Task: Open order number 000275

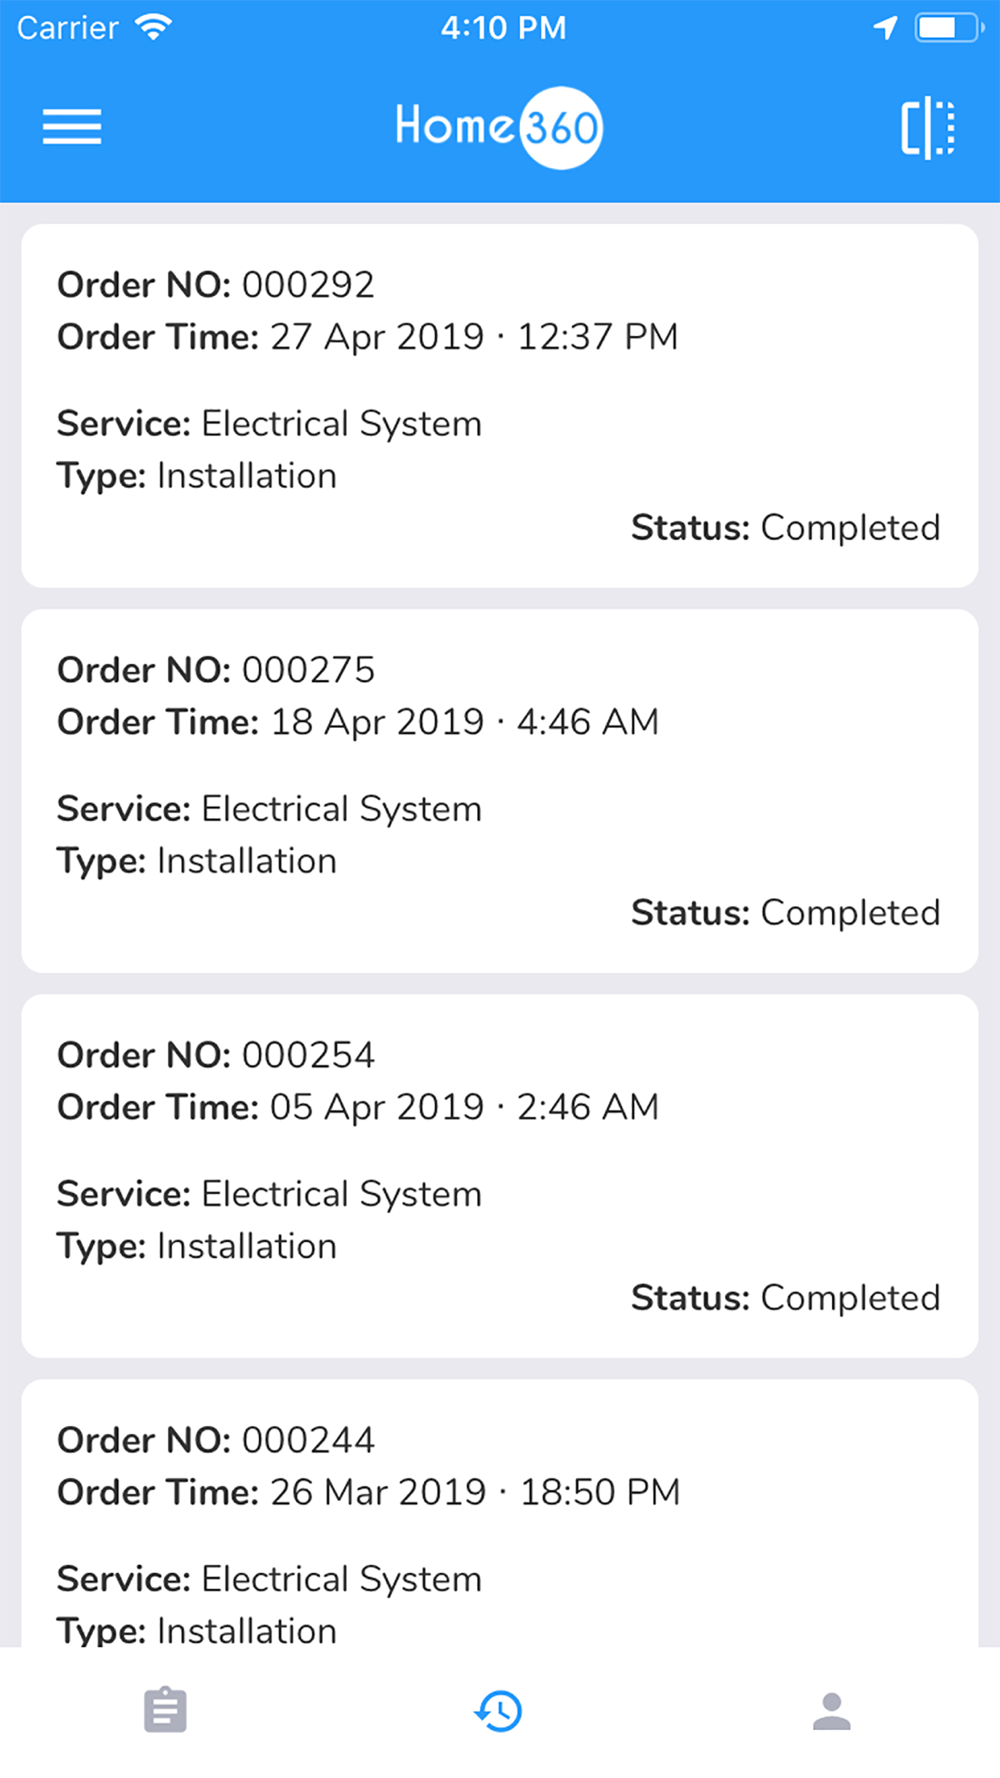Action: pyautogui.click(x=500, y=791)
